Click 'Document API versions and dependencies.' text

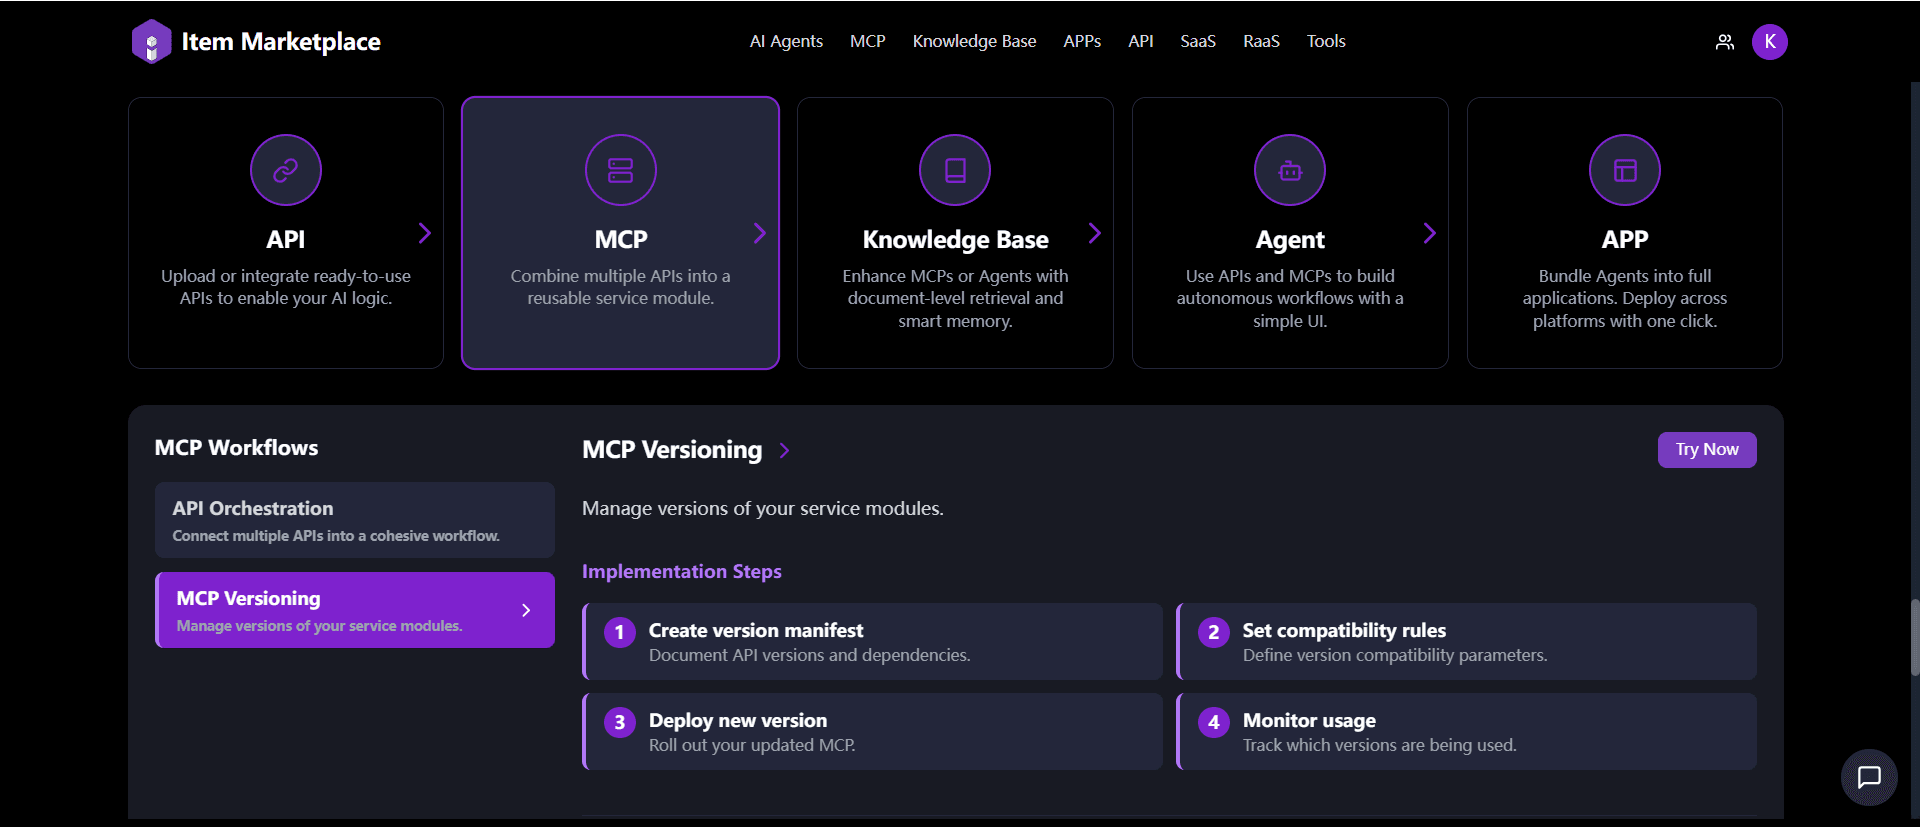pos(810,655)
